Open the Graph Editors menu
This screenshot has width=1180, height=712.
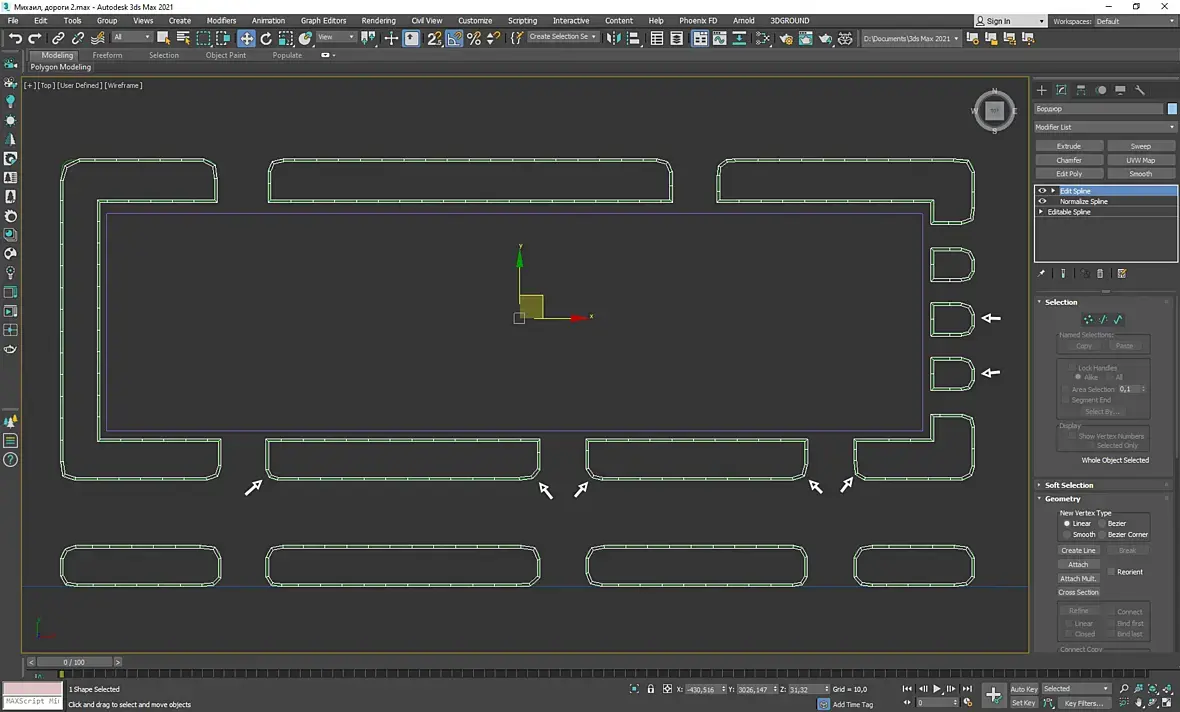(323, 20)
